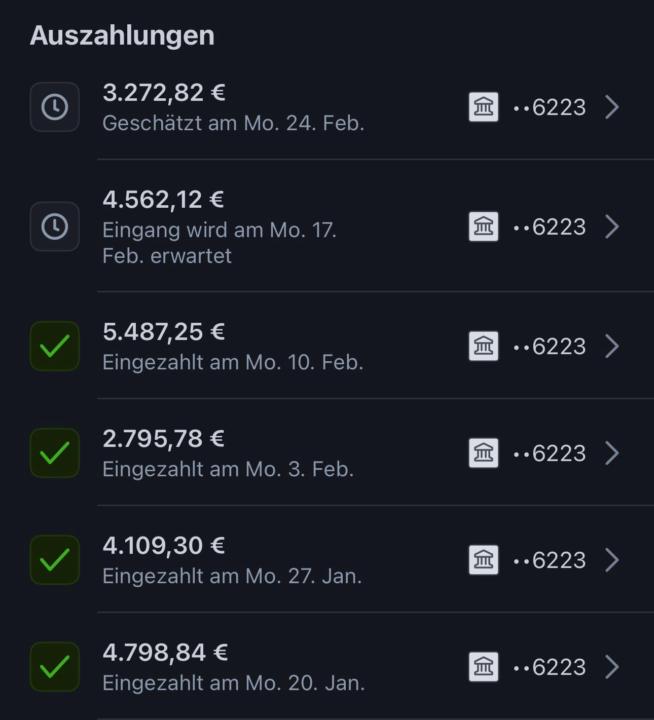Image resolution: width=654 pixels, height=720 pixels.
Task: Click green checkmark for 4.798,84 € payout
Action: tap(54, 666)
